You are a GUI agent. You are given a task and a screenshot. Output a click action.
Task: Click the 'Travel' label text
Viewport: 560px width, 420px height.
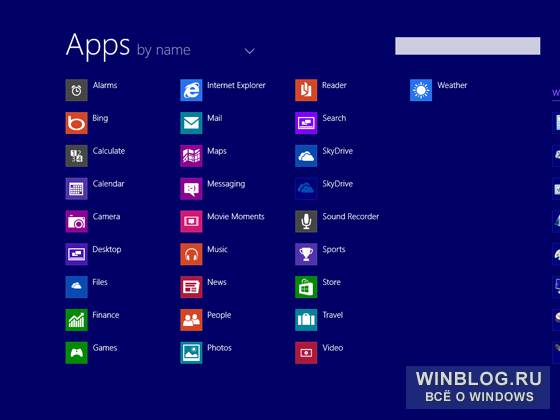point(332,315)
